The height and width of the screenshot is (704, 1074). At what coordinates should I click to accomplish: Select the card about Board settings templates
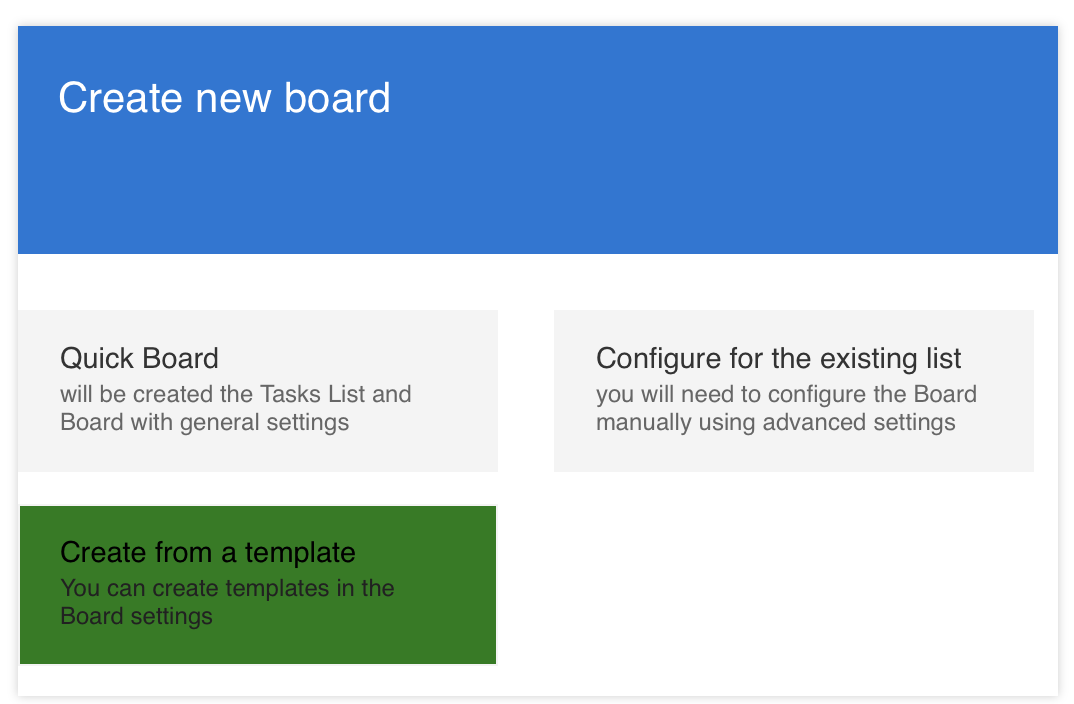(257, 584)
